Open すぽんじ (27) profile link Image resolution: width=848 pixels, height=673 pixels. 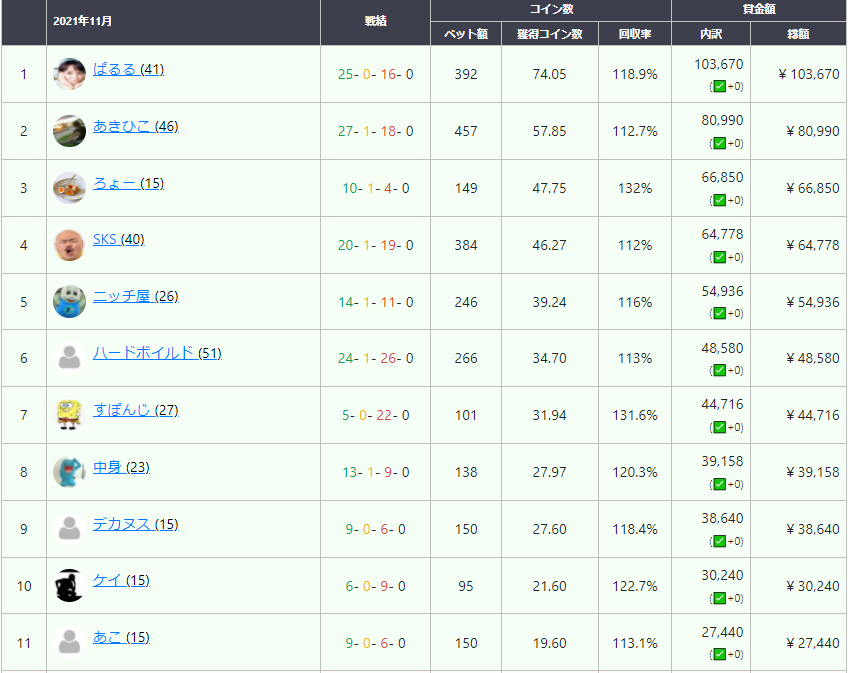pyautogui.click(x=135, y=410)
